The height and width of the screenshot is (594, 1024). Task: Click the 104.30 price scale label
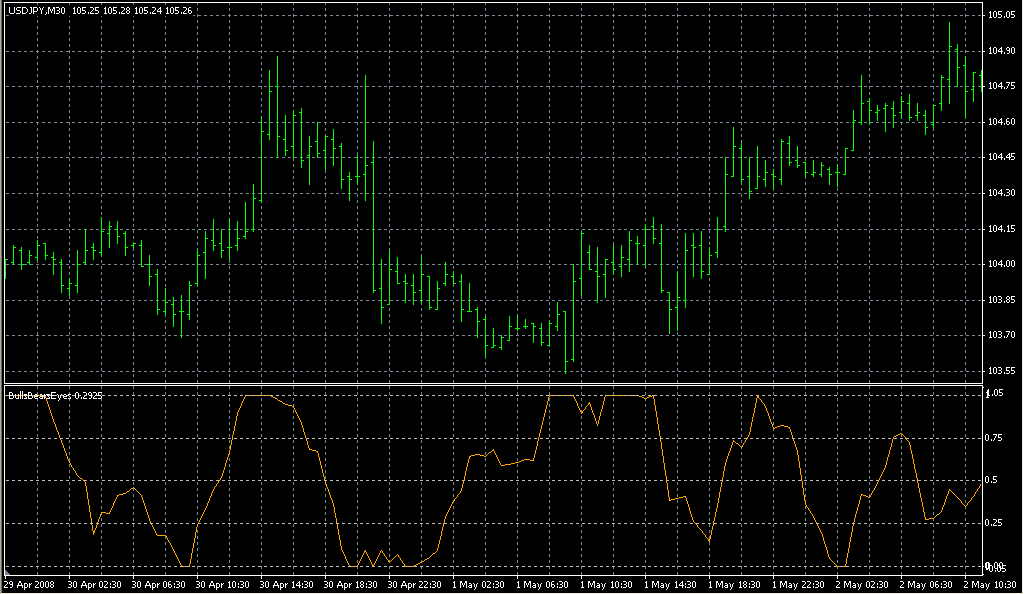pos(1003,193)
